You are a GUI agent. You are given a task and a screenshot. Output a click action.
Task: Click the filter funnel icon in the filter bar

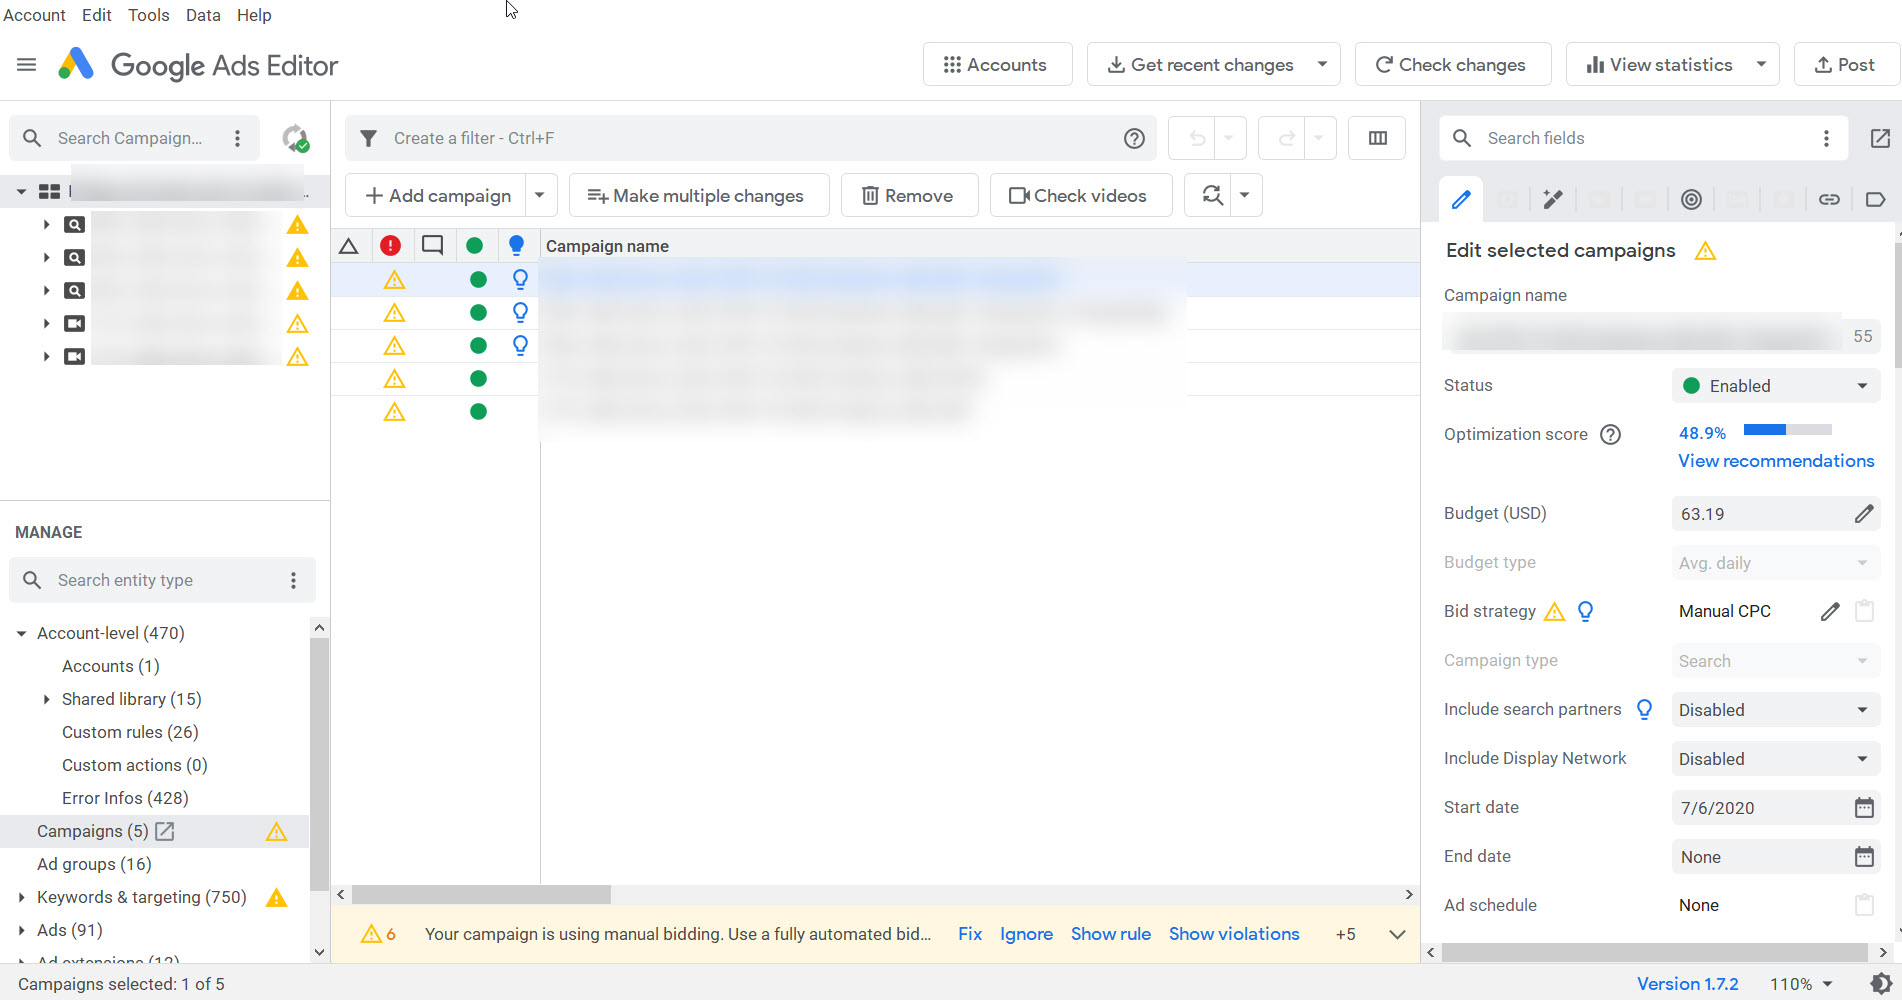click(x=368, y=138)
